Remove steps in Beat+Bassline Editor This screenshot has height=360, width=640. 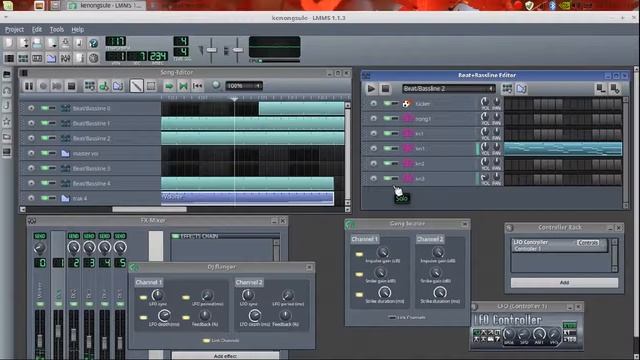coord(600,88)
